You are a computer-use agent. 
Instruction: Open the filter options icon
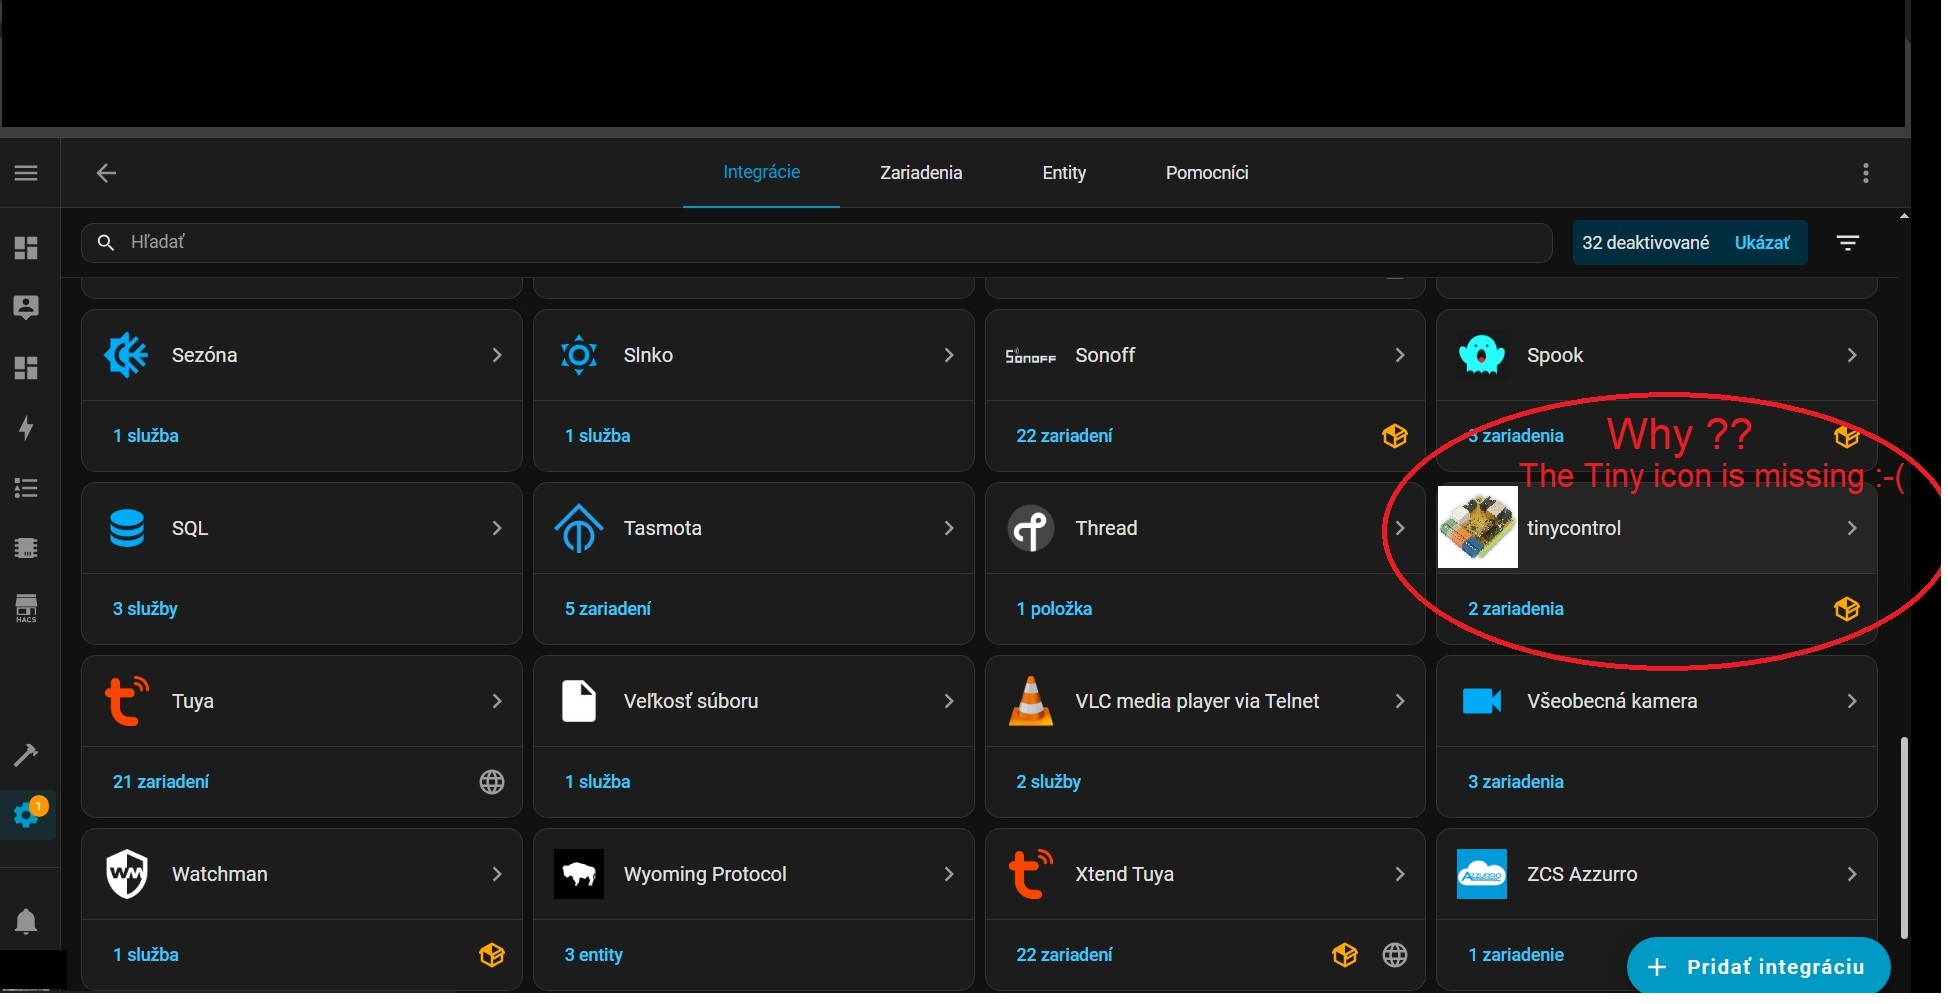[x=1847, y=243]
